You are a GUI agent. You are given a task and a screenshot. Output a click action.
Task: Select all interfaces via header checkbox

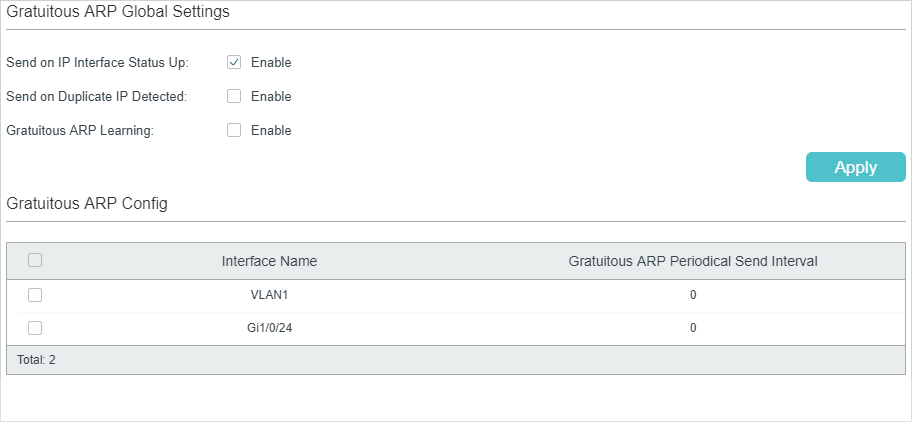35,260
